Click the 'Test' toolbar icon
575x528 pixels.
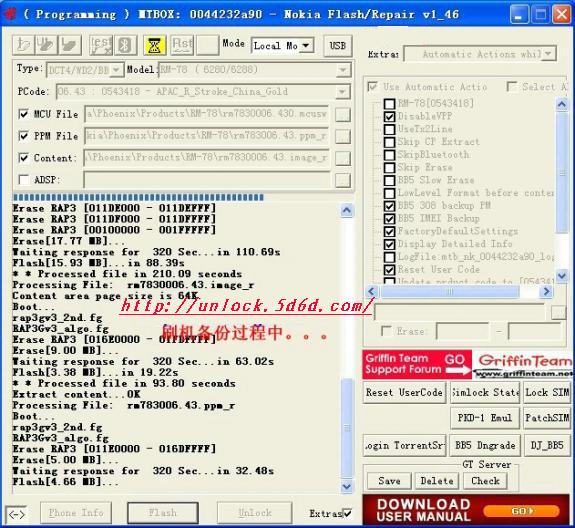coord(101,45)
